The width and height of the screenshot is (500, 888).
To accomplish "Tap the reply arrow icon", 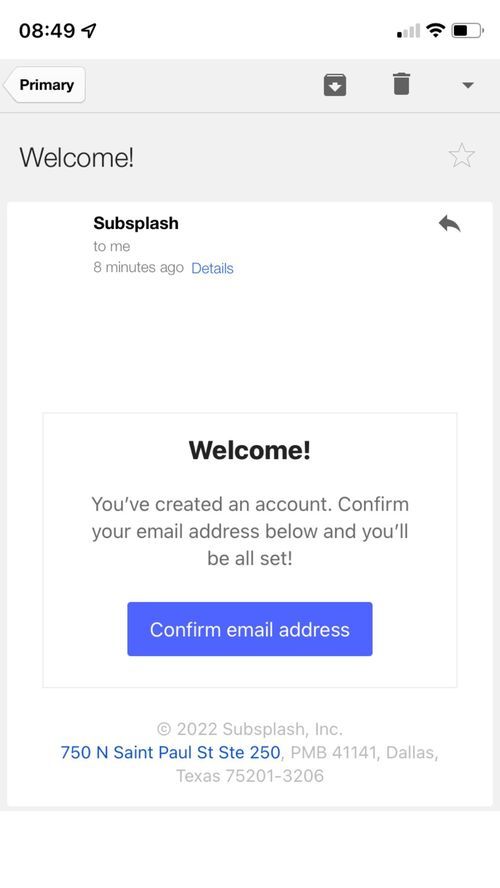I will pyautogui.click(x=450, y=224).
